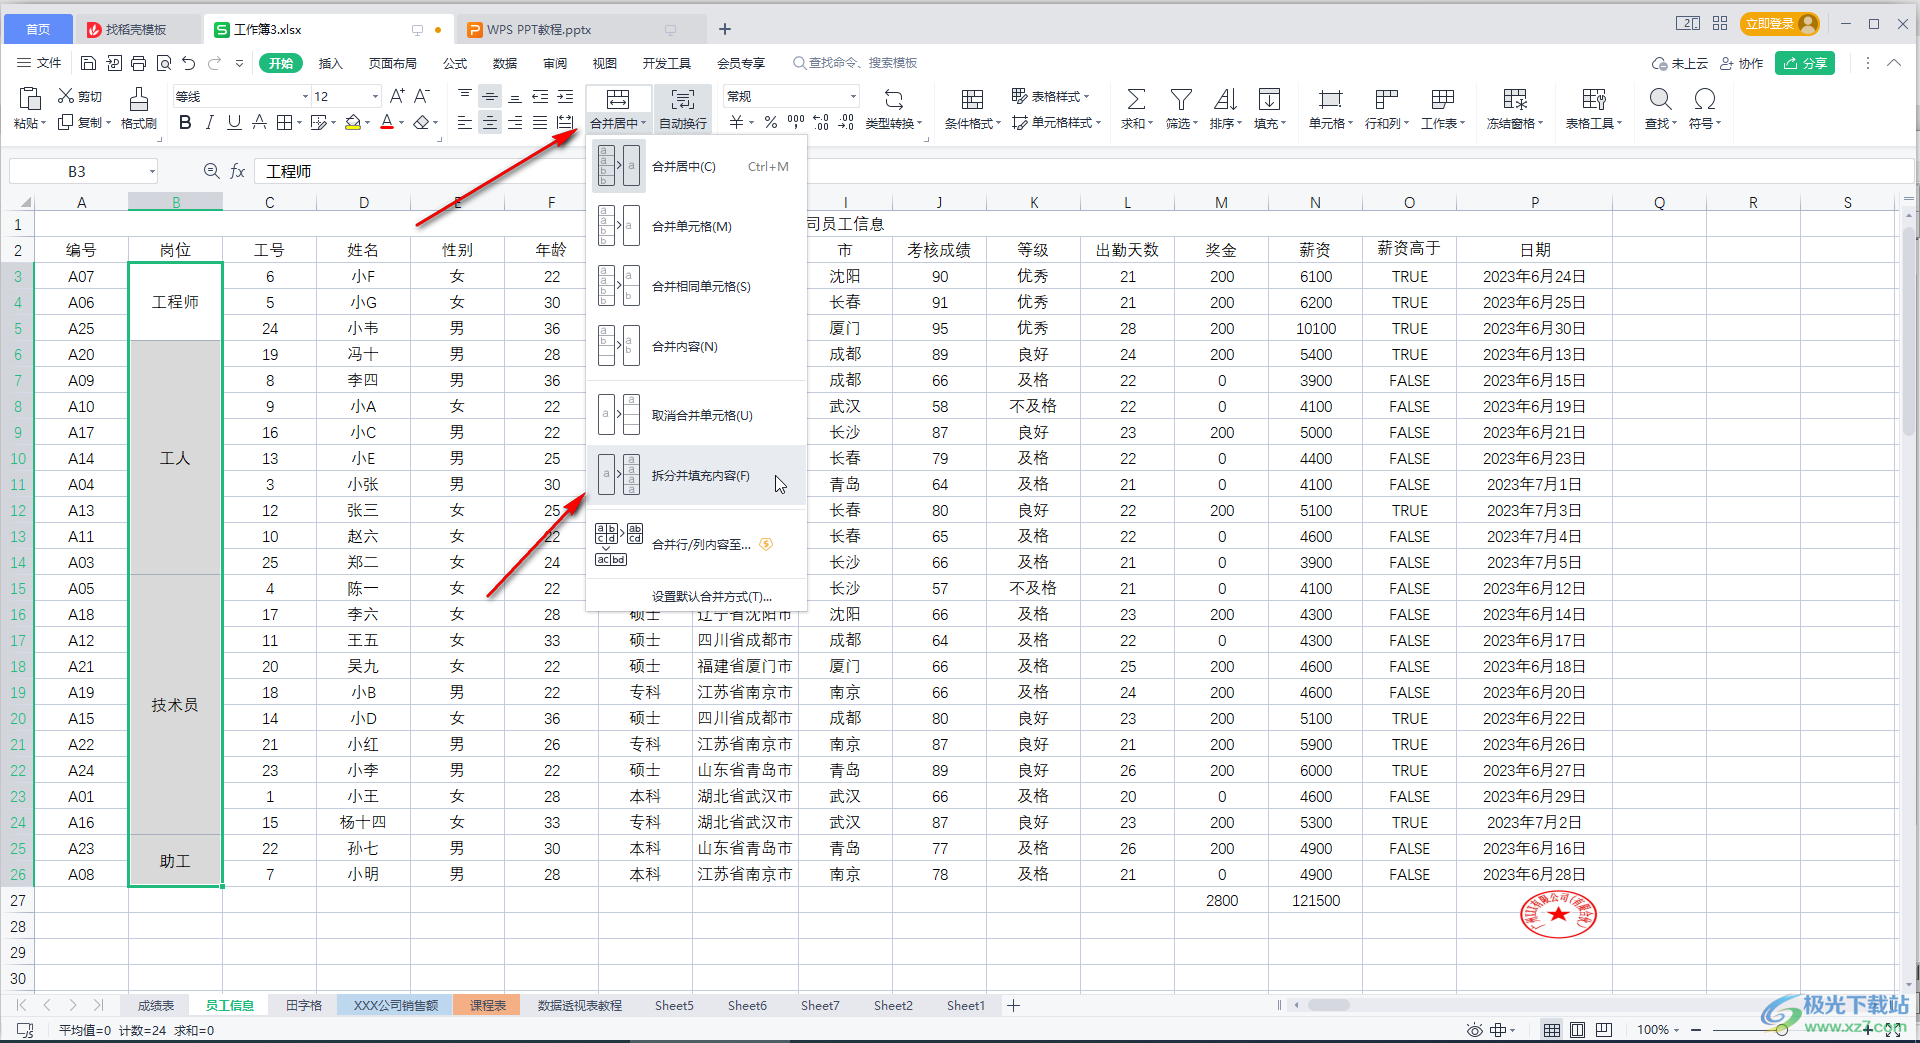Apply the red font color swatch
This screenshot has width=1920, height=1043.
coord(387,122)
